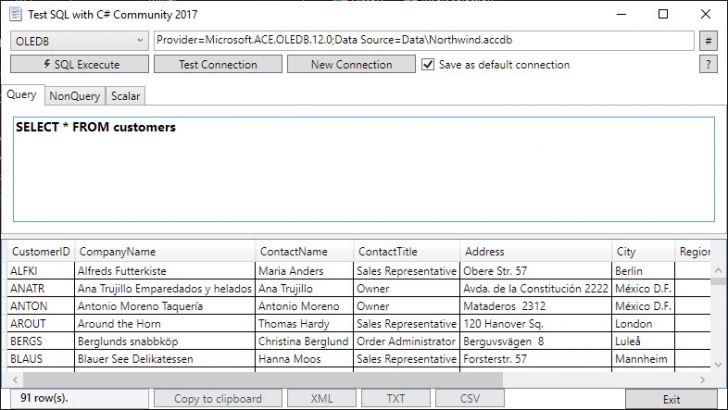Export results with the XML button
Viewport: 728px width, 410px height.
click(322, 398)
